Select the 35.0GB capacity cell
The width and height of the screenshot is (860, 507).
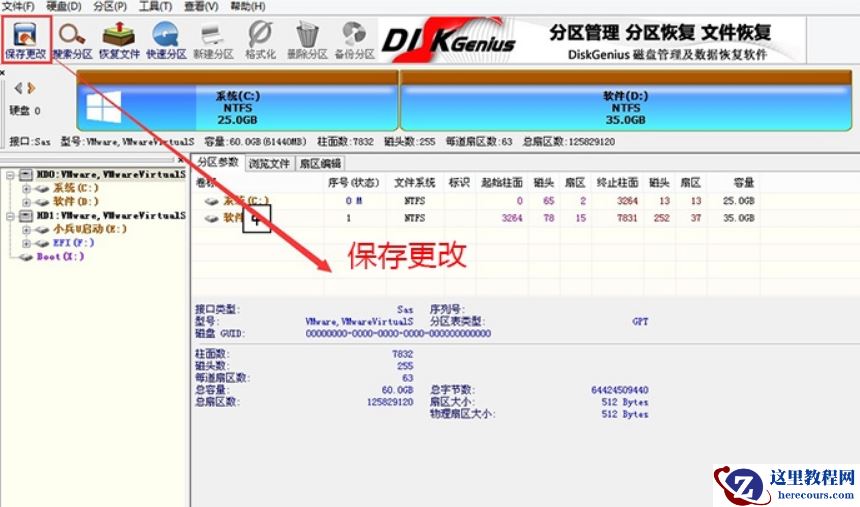[x=739, y=218]
